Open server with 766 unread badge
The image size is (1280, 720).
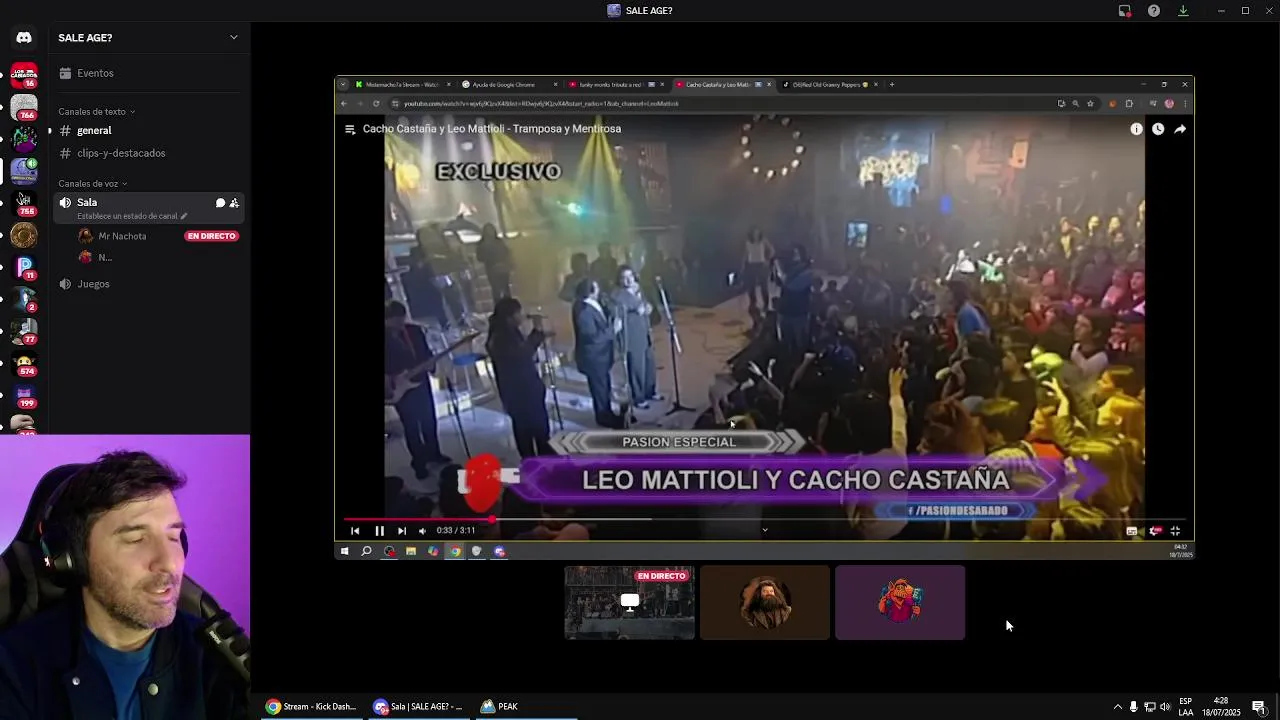pyautogui.click(x=24, y=107)
